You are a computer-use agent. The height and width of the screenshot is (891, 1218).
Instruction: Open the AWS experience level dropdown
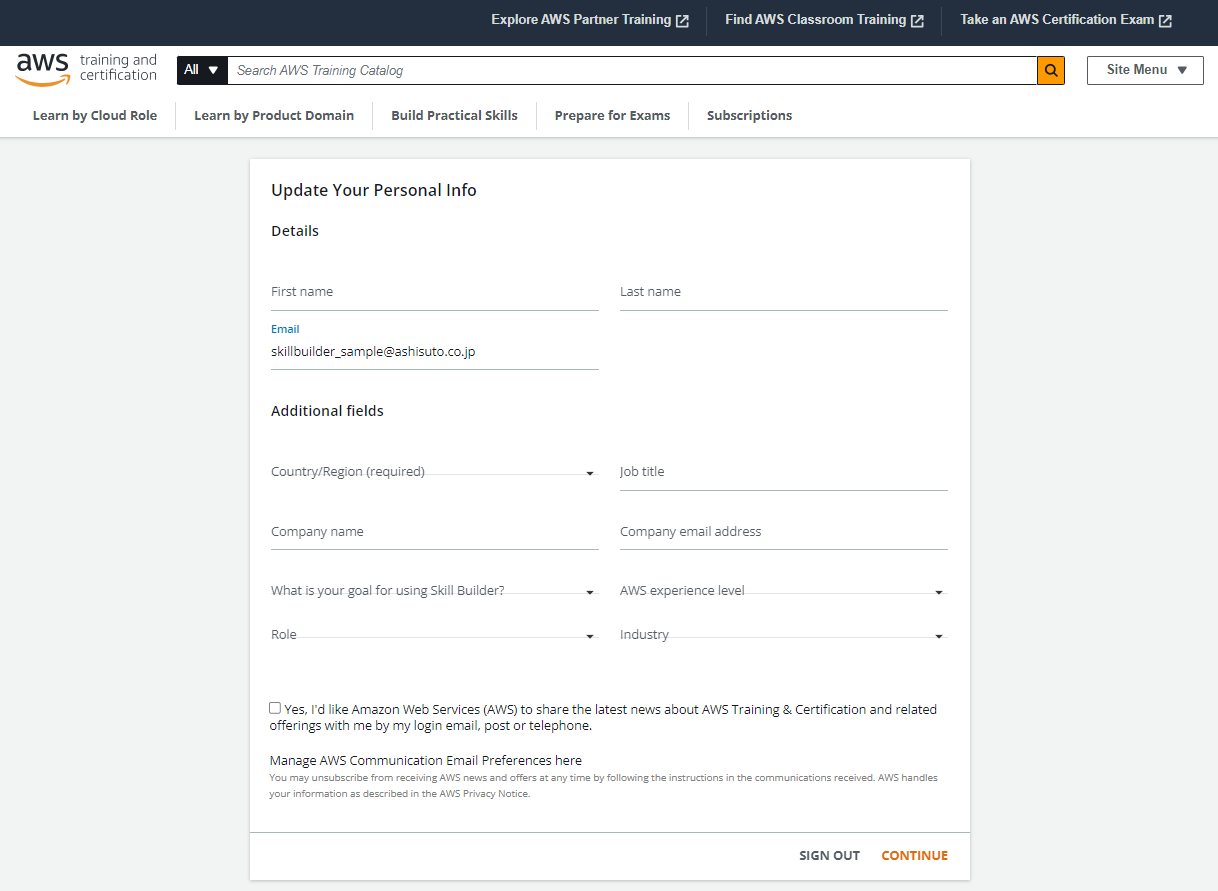click(x=782, y=591)
